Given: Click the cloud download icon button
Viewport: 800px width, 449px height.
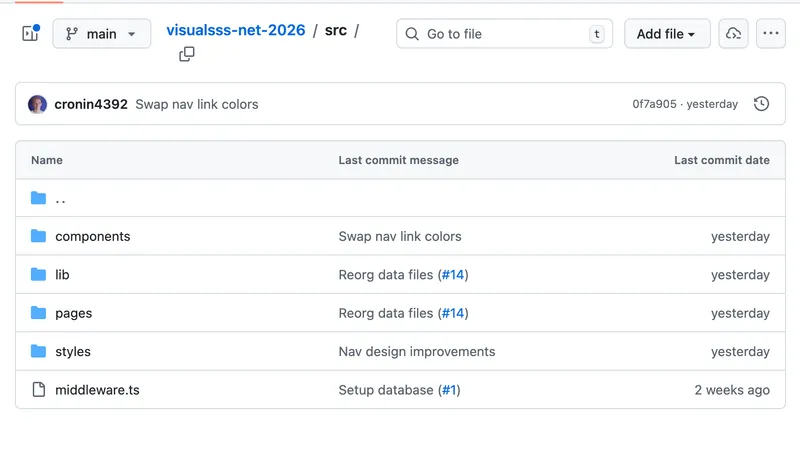Looking at the screenshot, I should pyautogui.click(x=733, y=34).
